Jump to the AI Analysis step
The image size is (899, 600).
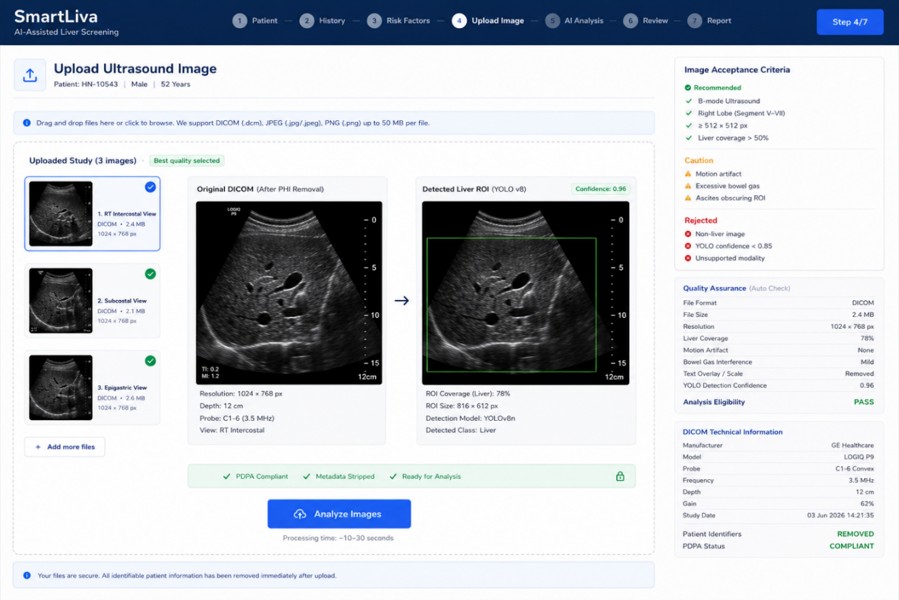point(574,21)
